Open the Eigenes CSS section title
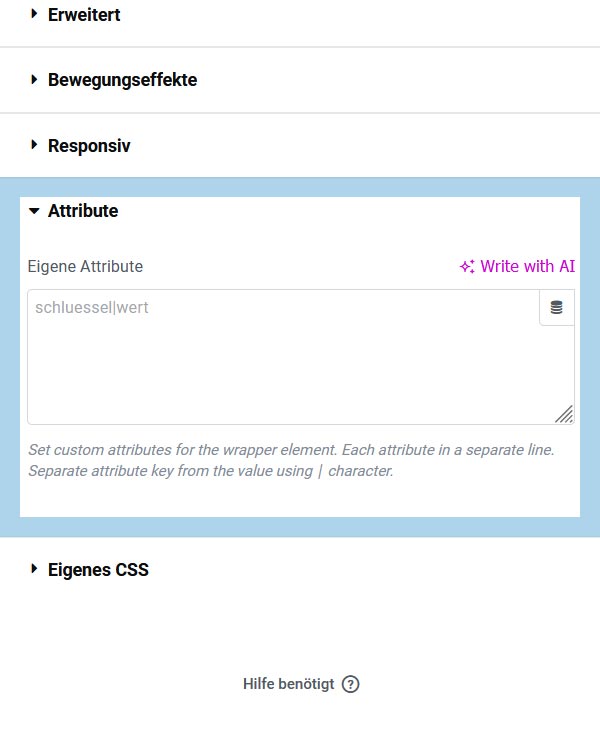The width and height of the screenshot is (600, 750). point(98,570)
